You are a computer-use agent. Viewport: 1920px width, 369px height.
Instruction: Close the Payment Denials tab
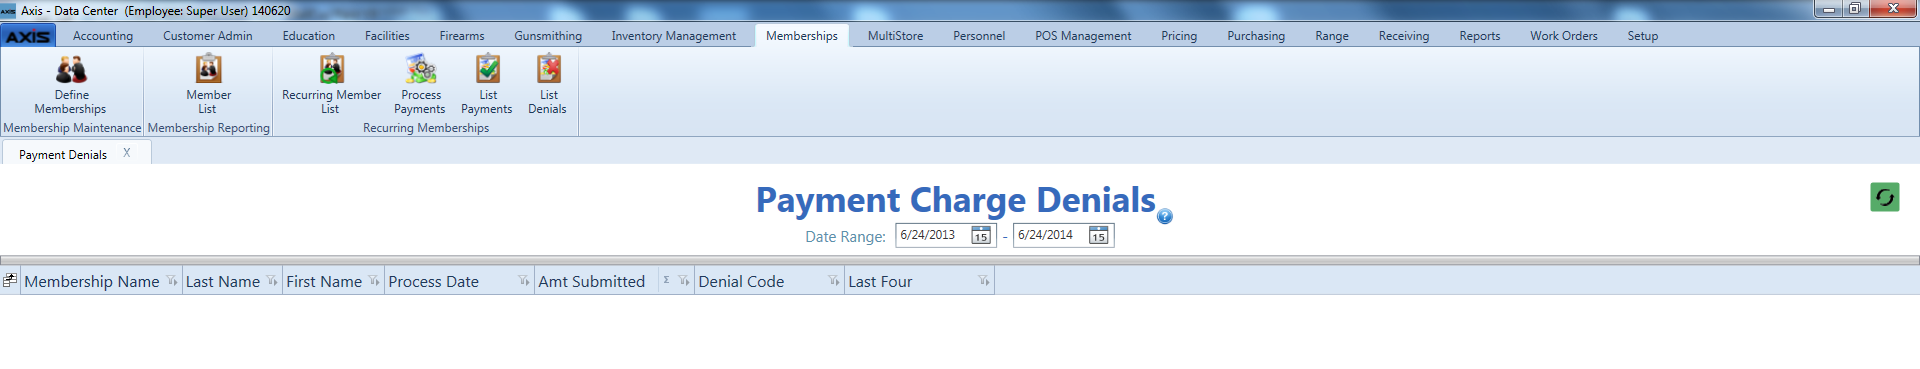[127, 153]
